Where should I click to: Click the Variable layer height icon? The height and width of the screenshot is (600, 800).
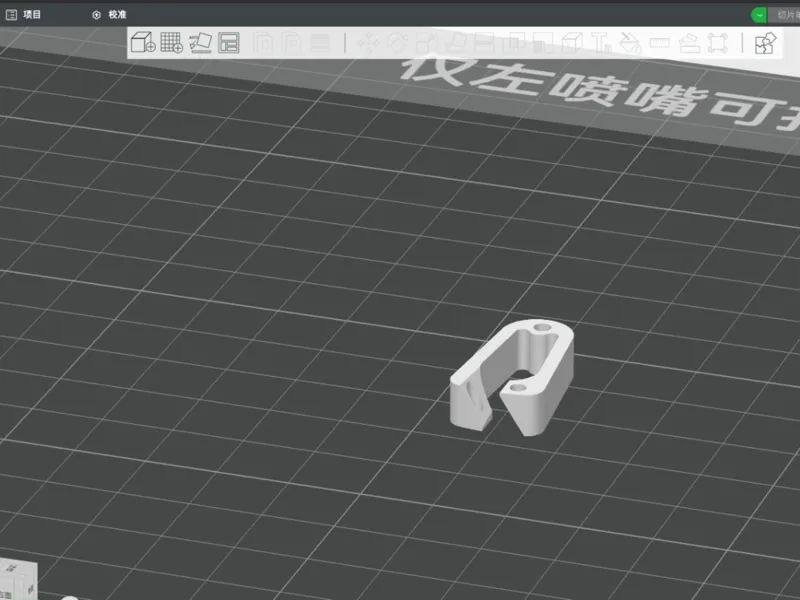coord(320,43)
